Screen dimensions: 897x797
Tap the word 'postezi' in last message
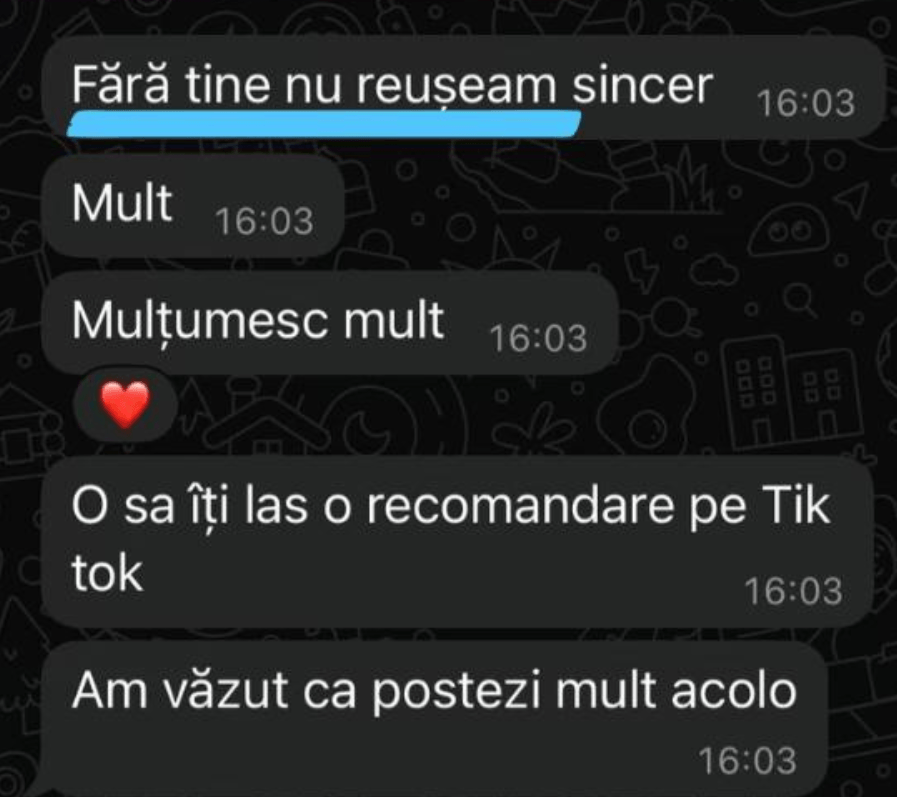point(457,692)
